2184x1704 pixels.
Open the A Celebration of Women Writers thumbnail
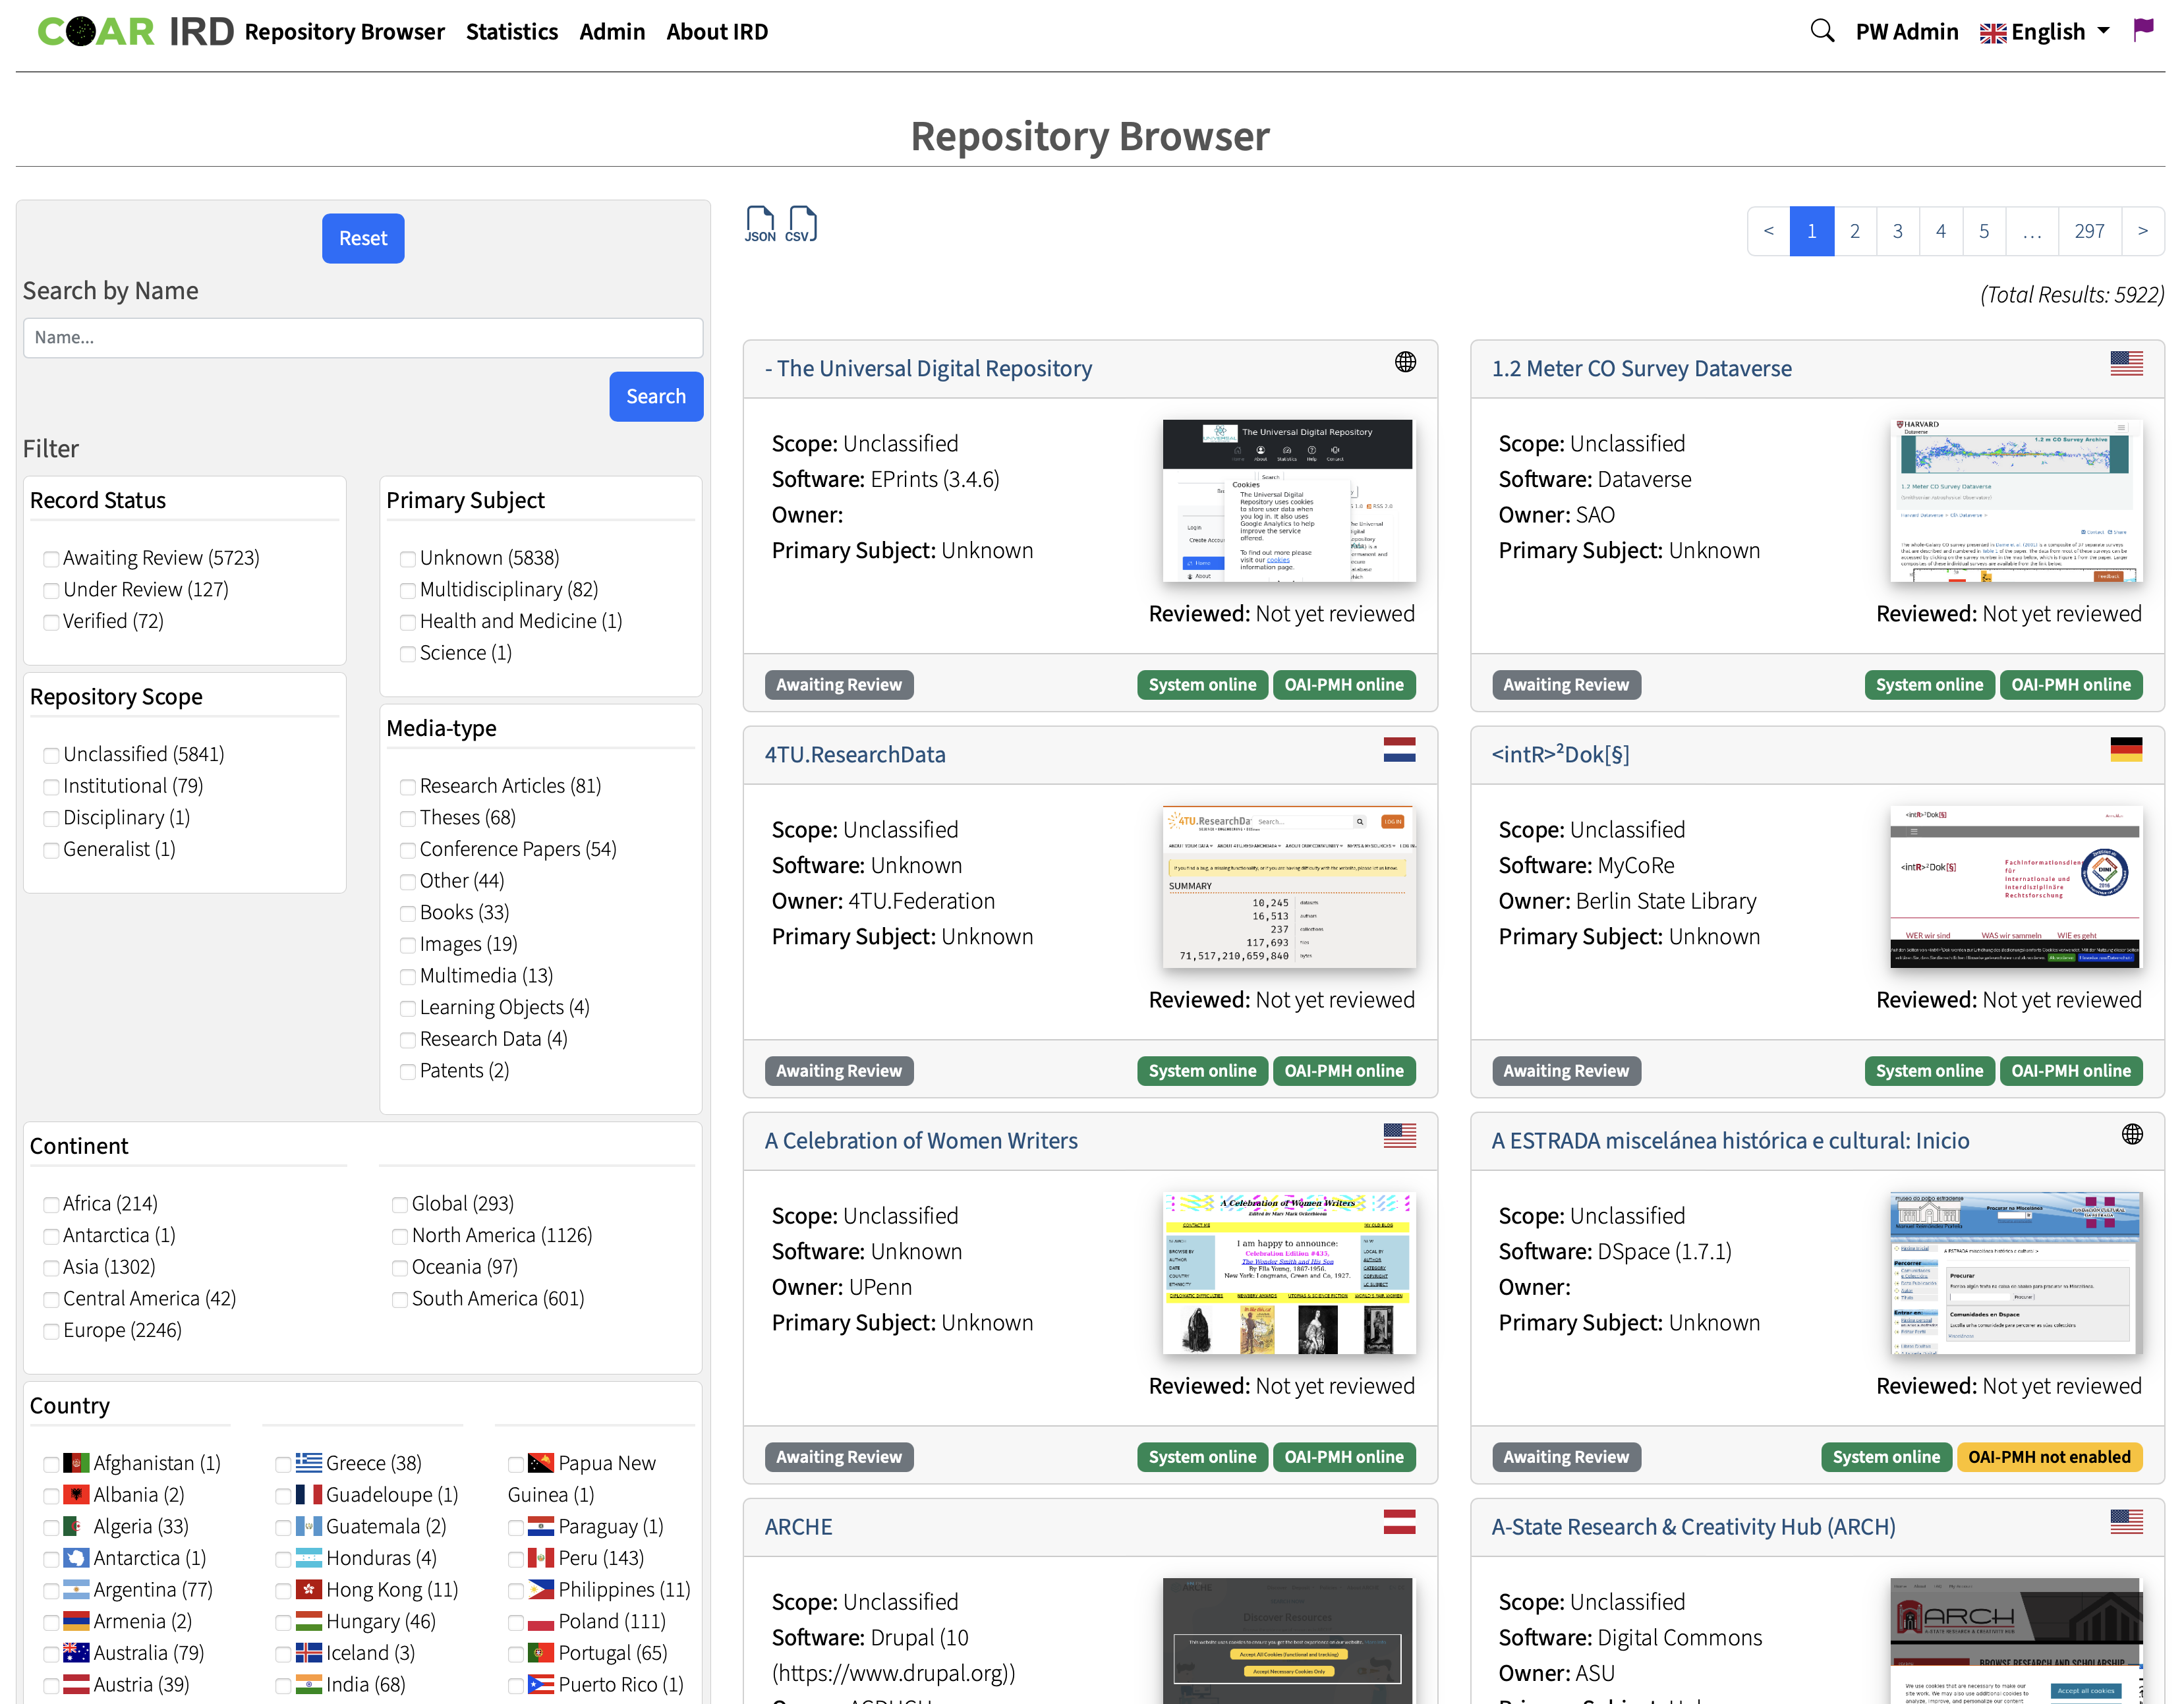pyautogui.click(x=1289, y=1272)
